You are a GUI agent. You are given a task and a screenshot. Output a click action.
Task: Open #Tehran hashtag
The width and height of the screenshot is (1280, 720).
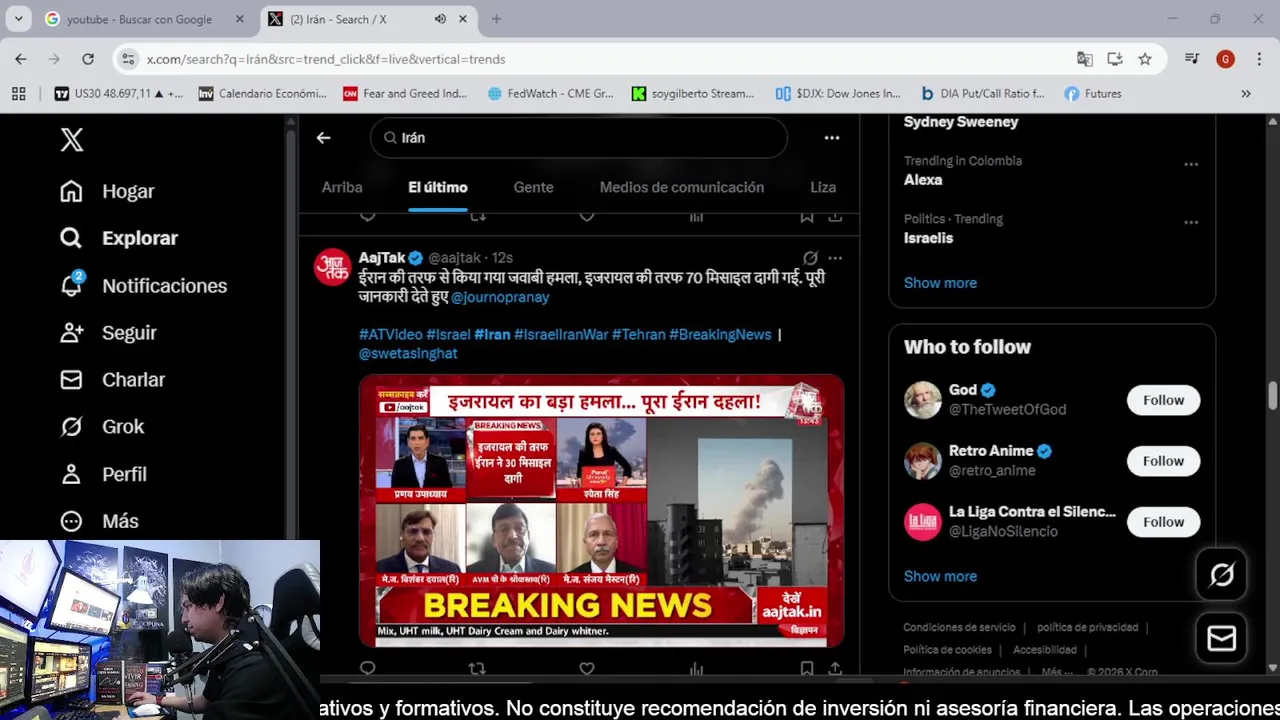pos(639,334)
